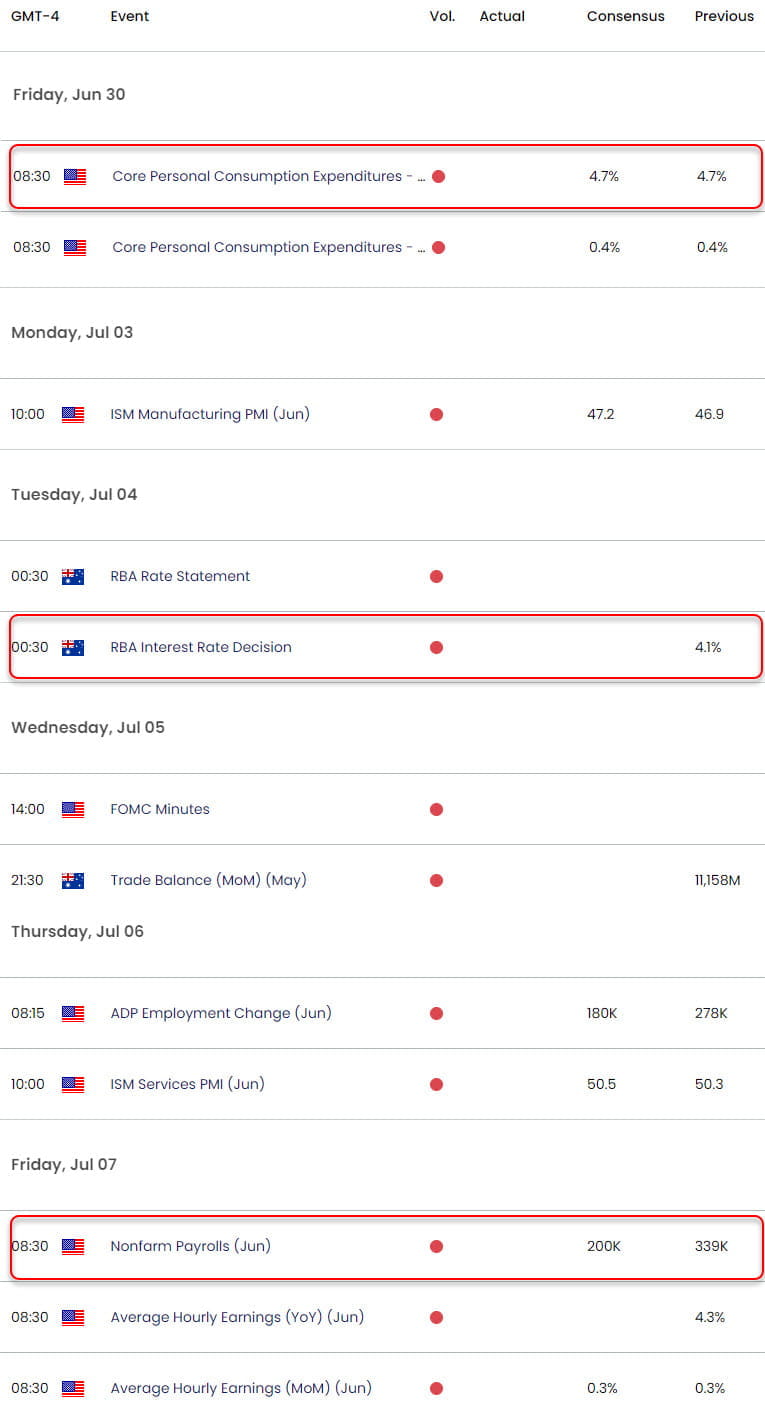
Task: Click the Actual column header
Action: [502, 16]
